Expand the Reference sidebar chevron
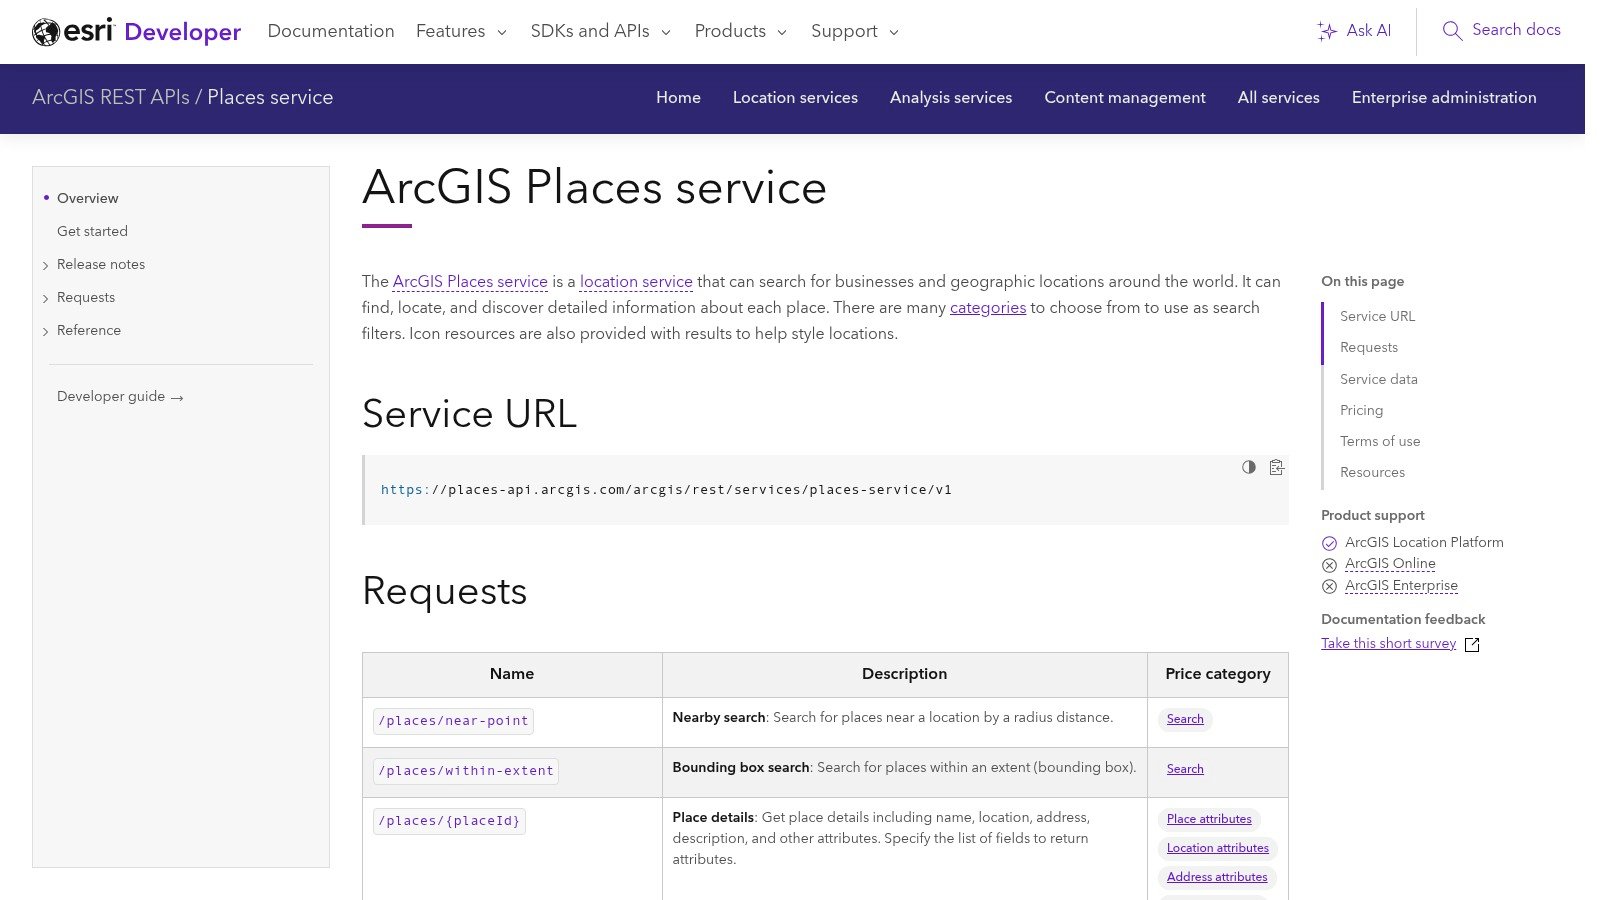This screenshot has width=1600, height=900. pyautogui.click(x=46, y=331)
